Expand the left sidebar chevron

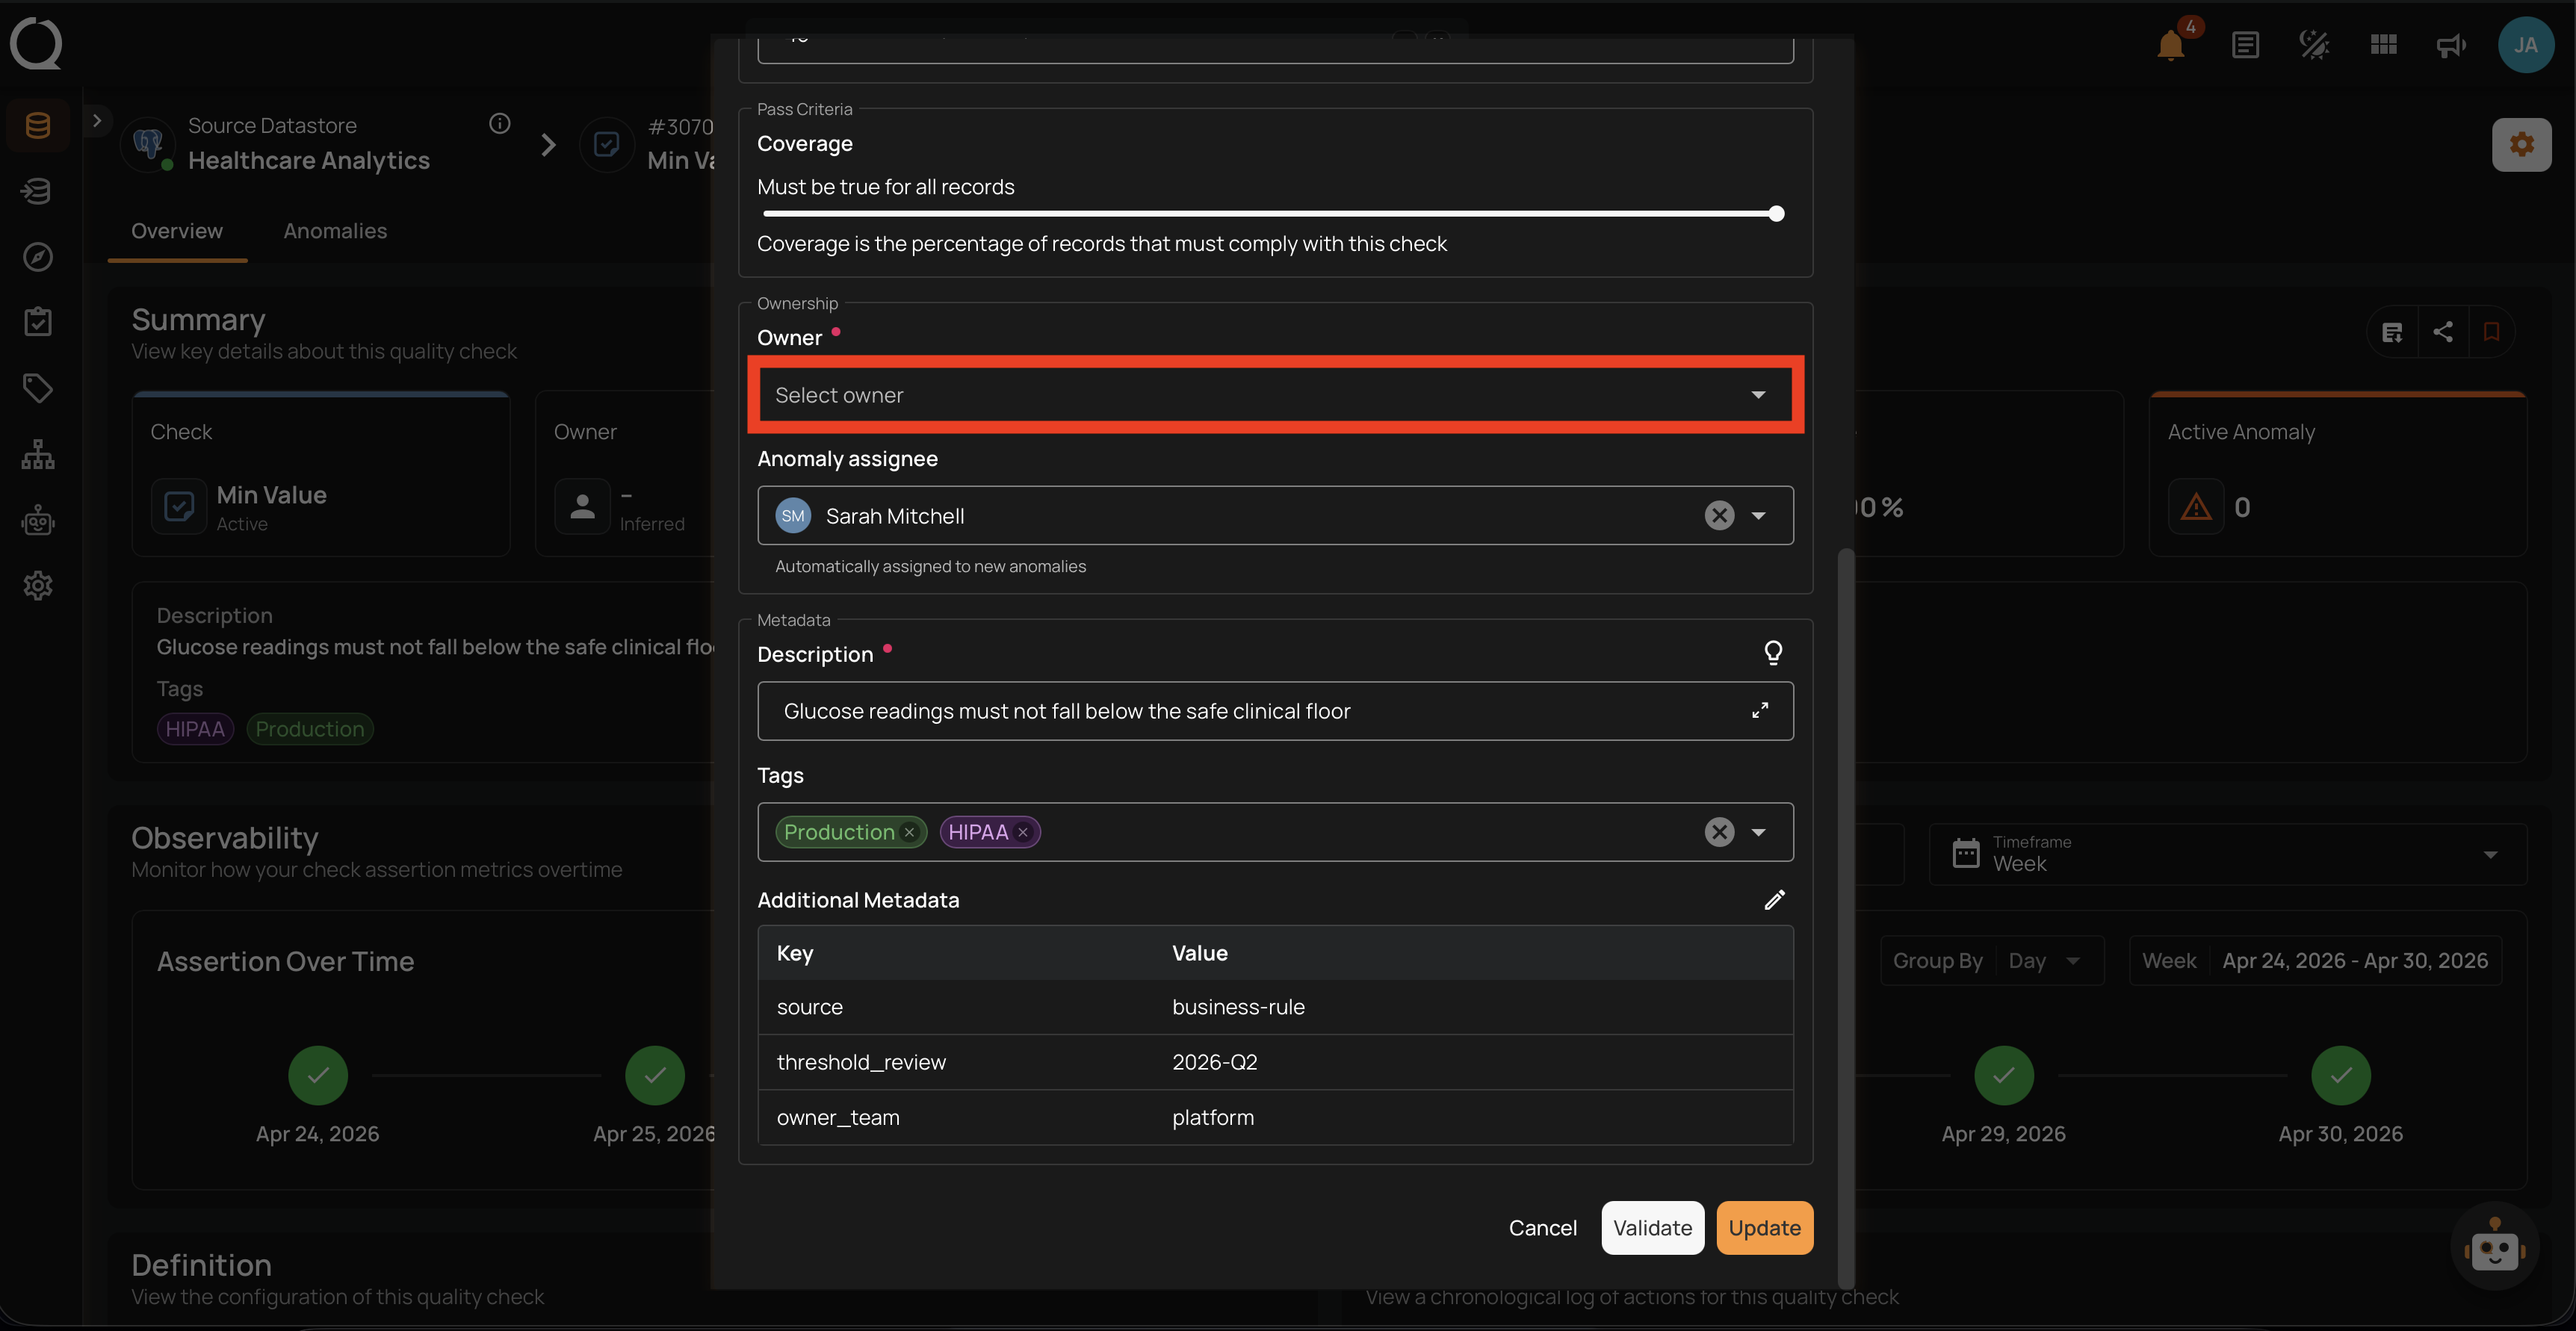pyautogui.click(x=96, y=120)
